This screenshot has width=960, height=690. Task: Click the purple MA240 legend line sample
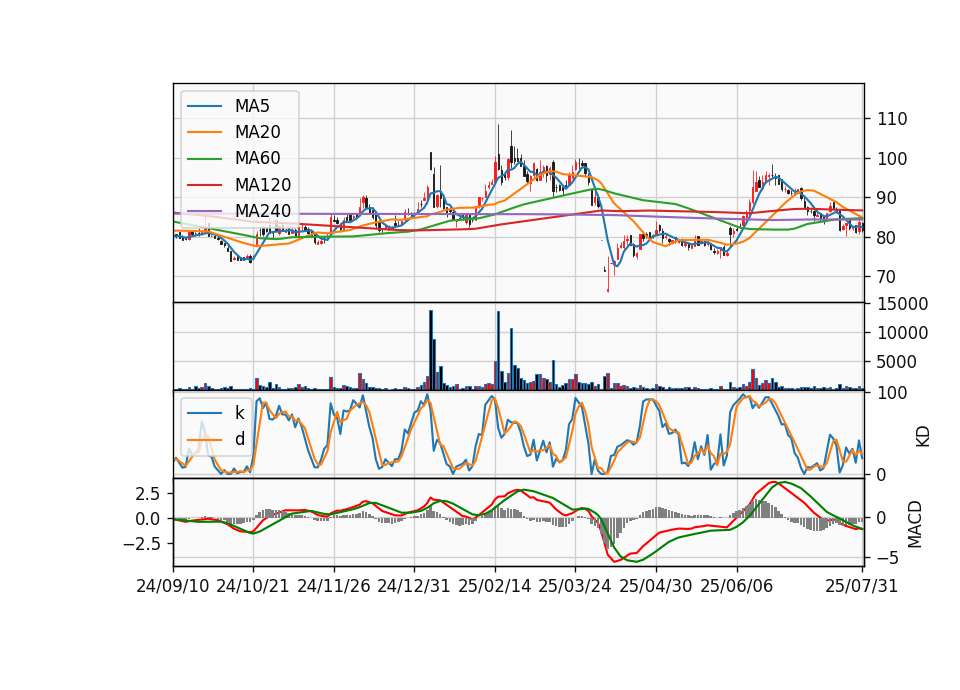[x=204, y=211]
